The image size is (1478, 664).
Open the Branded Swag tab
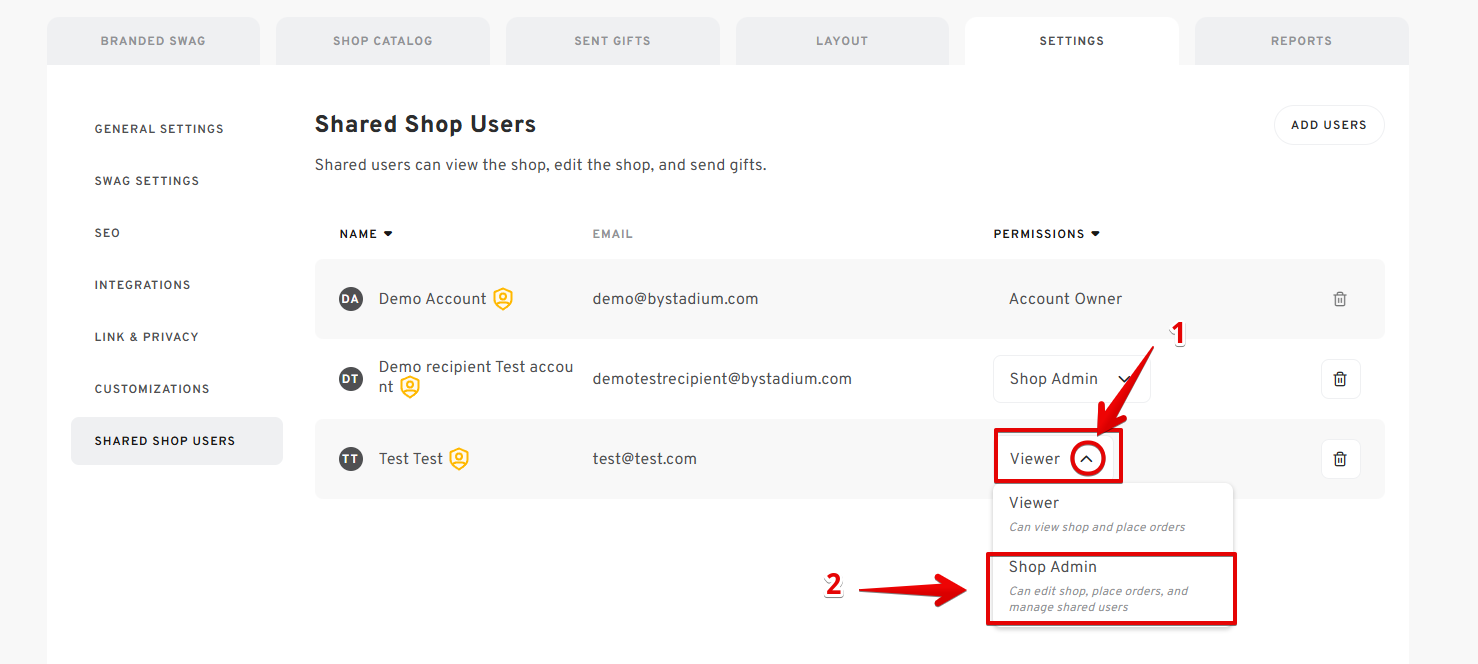(153, 41)
